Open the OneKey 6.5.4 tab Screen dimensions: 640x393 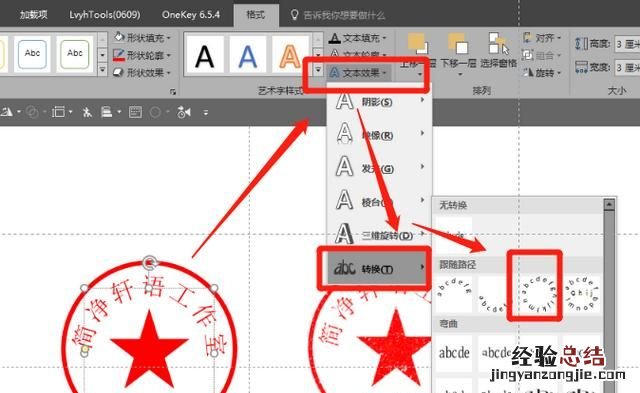[x=191, y=15]
